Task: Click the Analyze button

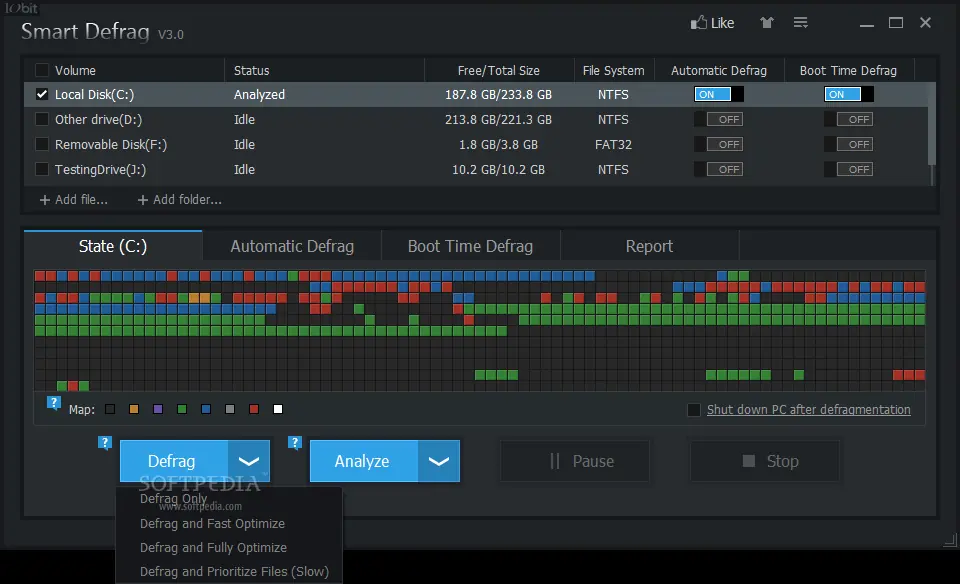Action: click(x=364, y=461)
